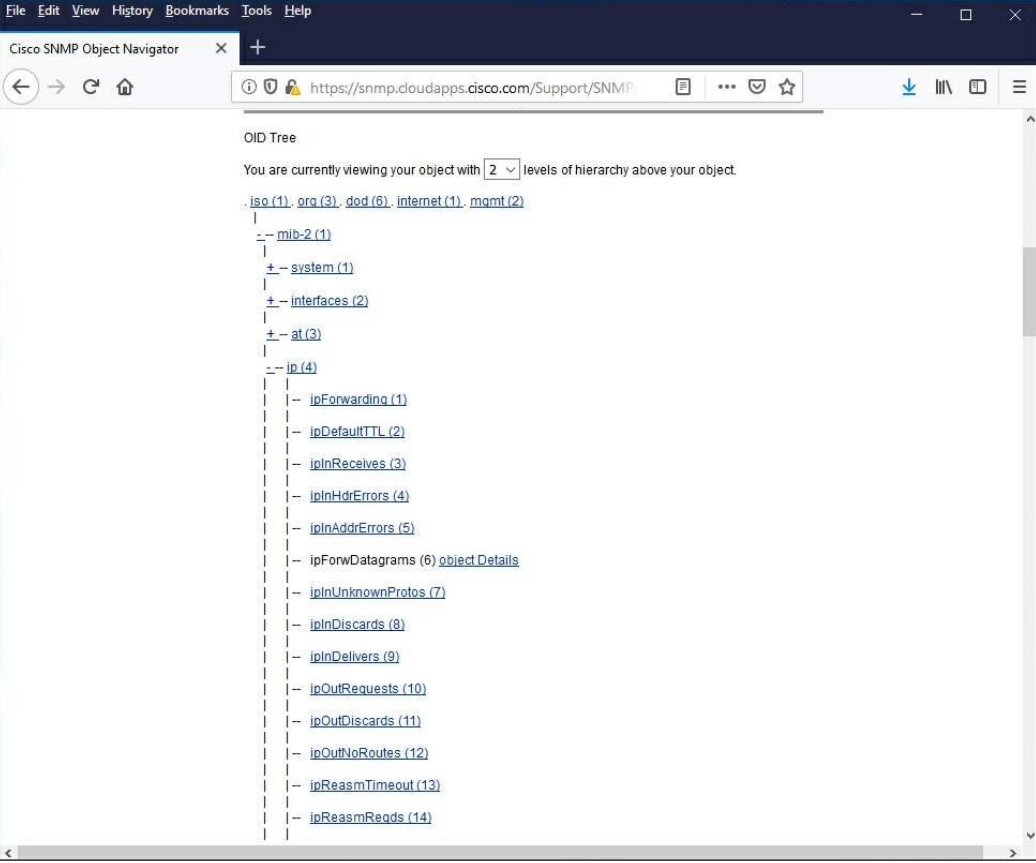Select ipForwarding (1) in the tree
The height and width of the screenshot is (863, 1036).
coord(358,399)
